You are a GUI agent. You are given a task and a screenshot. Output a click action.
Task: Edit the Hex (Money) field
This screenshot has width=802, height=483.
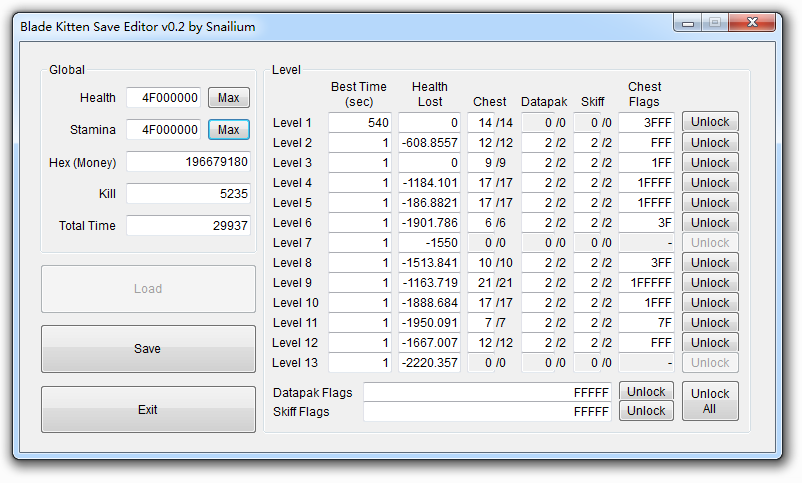[188, 162]
